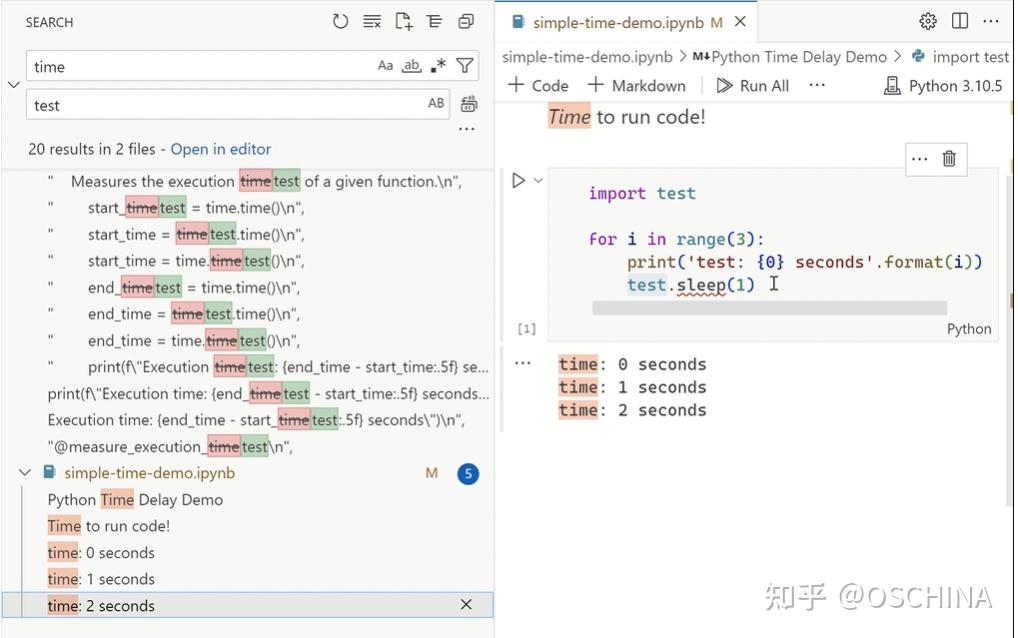1018x638 pixels.
Task: Enable Match Case in search
Action: point(386,65)
